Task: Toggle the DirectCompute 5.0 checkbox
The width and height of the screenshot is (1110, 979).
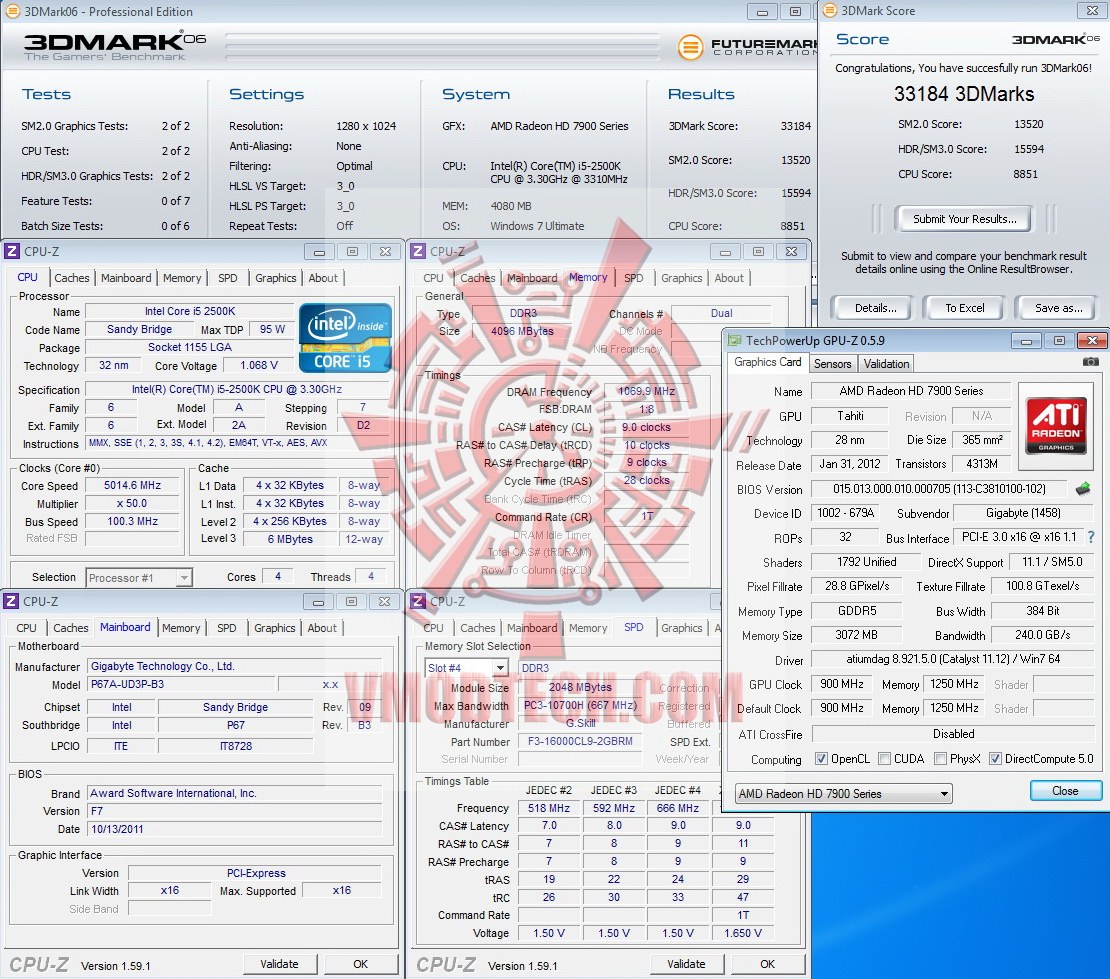Action: pos(995,759)
